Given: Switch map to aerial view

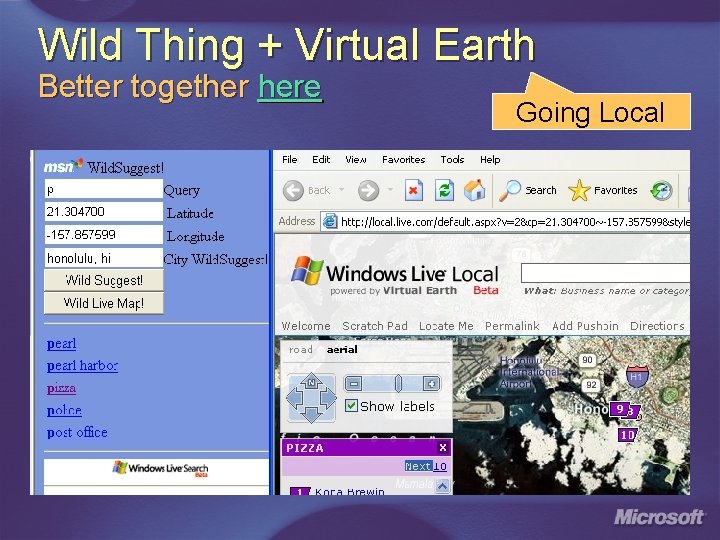Looking at the screenshot, I should 342,350.
